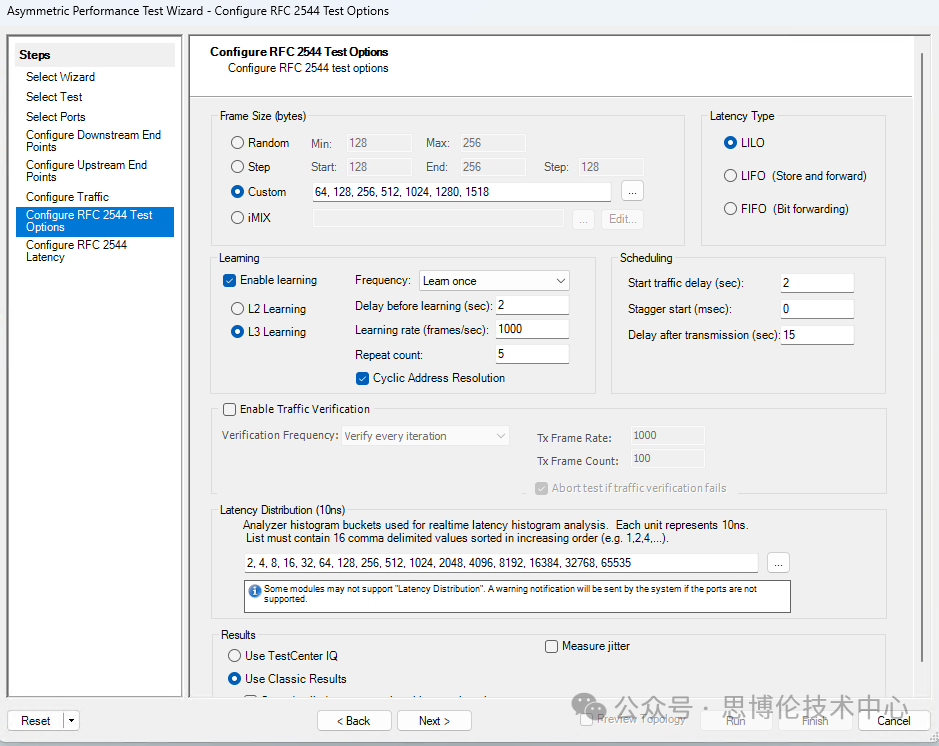Click the Next button
Viewport: 939px width, 746px height.
coord(434,721)
